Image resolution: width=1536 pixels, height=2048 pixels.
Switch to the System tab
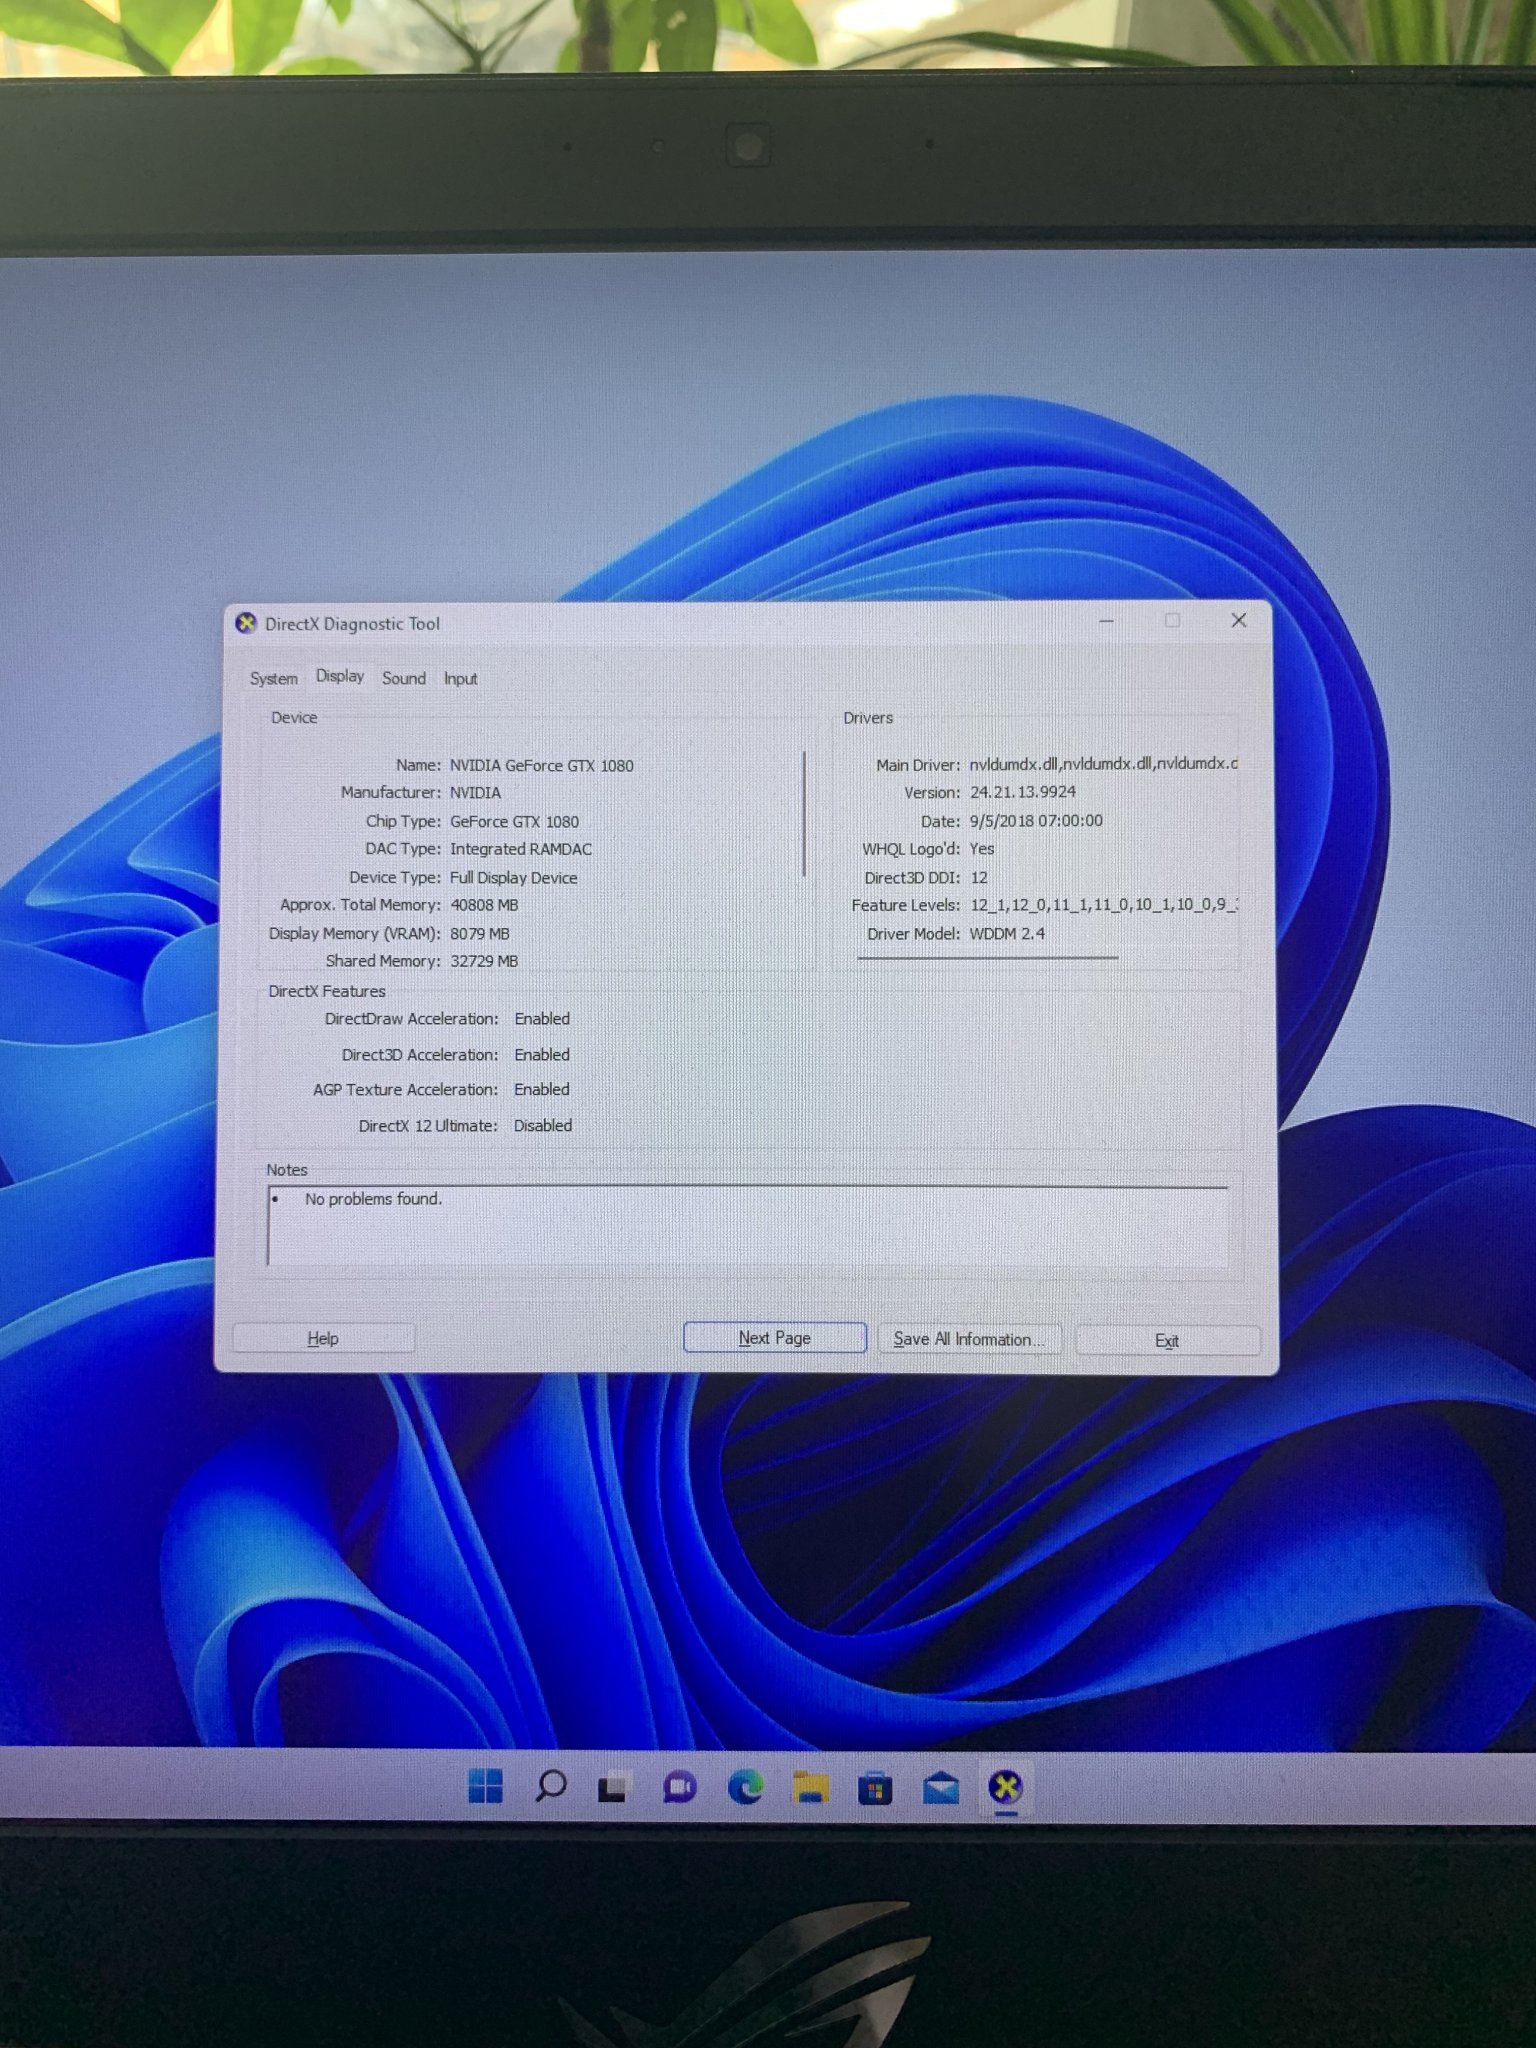pyautogui.click(x=273, y=679)
